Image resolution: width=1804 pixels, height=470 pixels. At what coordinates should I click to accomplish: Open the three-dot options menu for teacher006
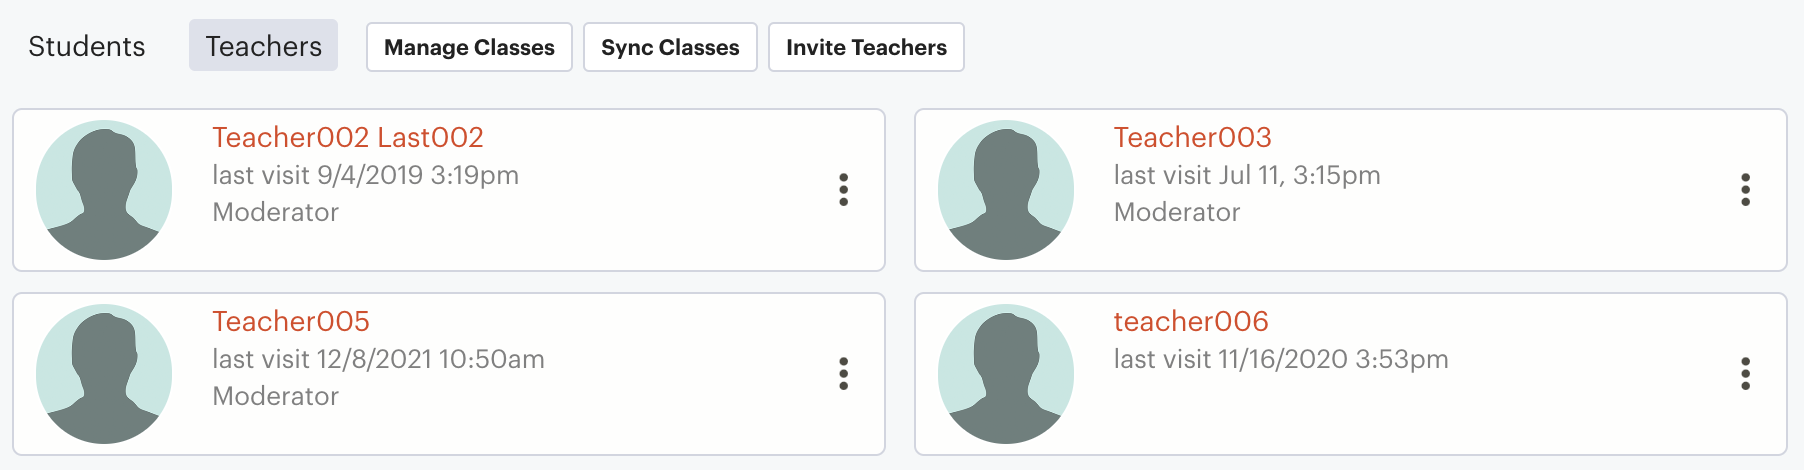[x=1746, y=374]
